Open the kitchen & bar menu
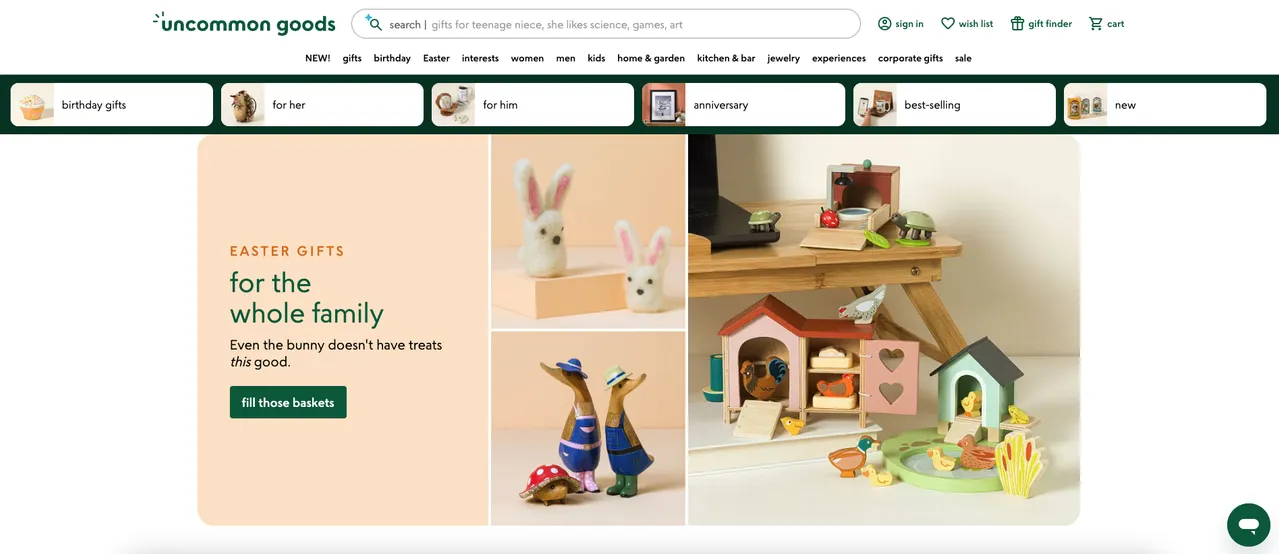 pos(726,58)
